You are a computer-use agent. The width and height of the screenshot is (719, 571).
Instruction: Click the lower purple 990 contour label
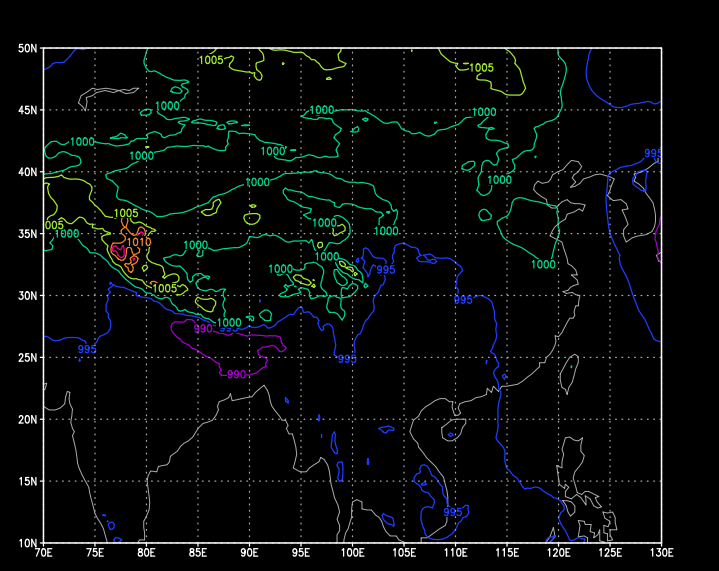236,374
